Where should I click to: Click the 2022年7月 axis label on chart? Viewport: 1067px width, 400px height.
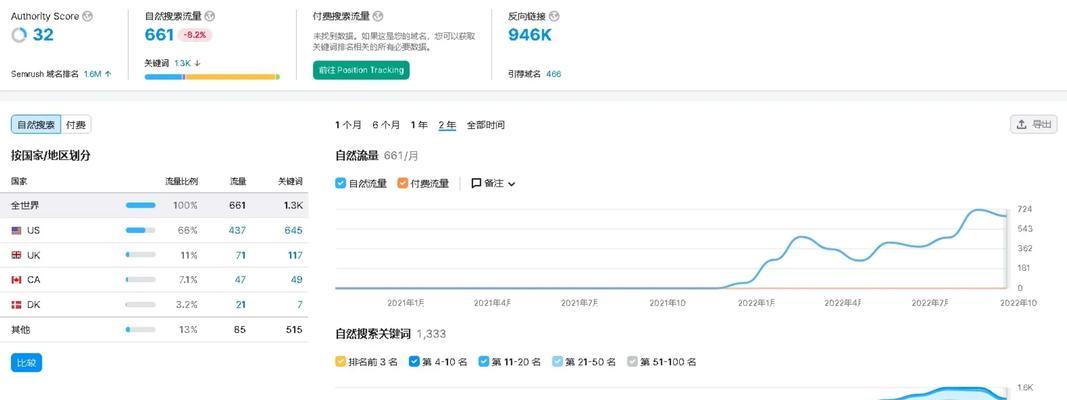pyautogui.click(x=930, y=303)
